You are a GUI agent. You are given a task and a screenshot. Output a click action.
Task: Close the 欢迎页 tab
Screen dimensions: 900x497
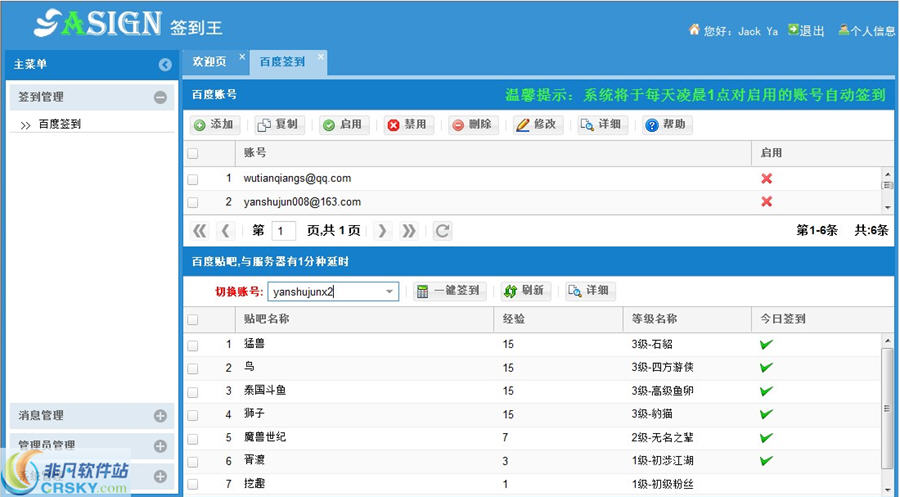(242, 56)
